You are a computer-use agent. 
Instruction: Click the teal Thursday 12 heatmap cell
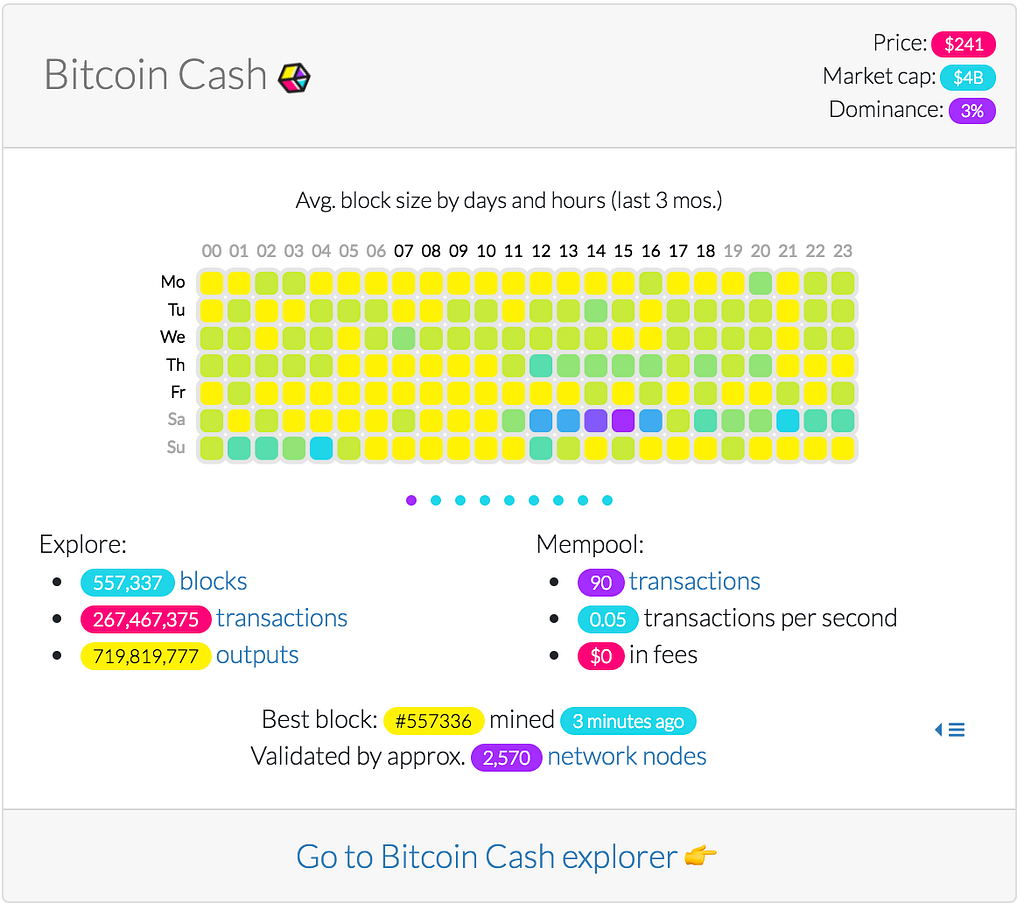point(541,365)
